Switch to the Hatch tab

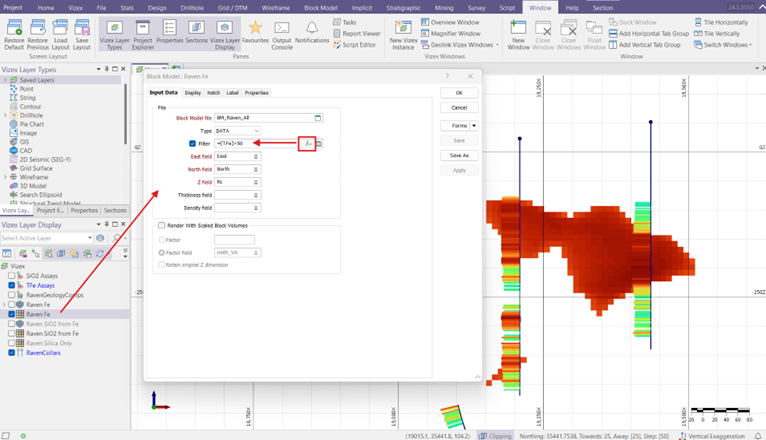click(213, 93)
